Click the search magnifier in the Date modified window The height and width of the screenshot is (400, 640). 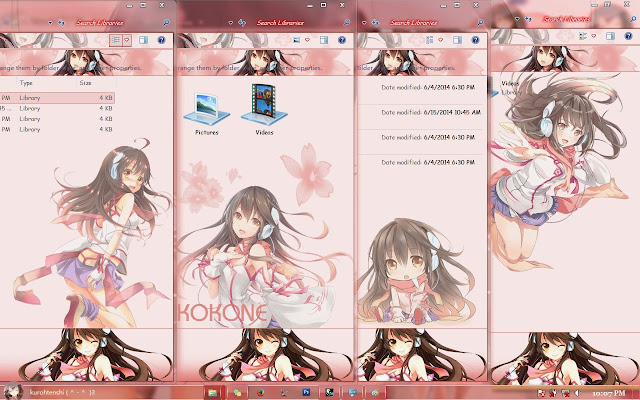[480, 23]
